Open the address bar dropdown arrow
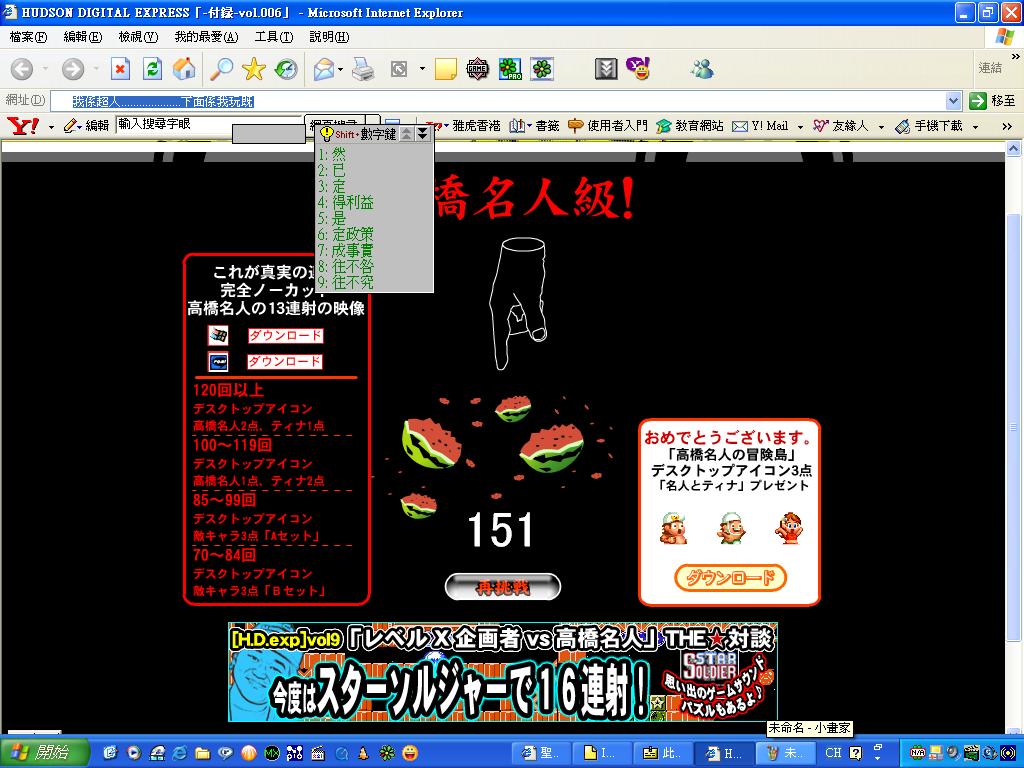 (953, 101)
